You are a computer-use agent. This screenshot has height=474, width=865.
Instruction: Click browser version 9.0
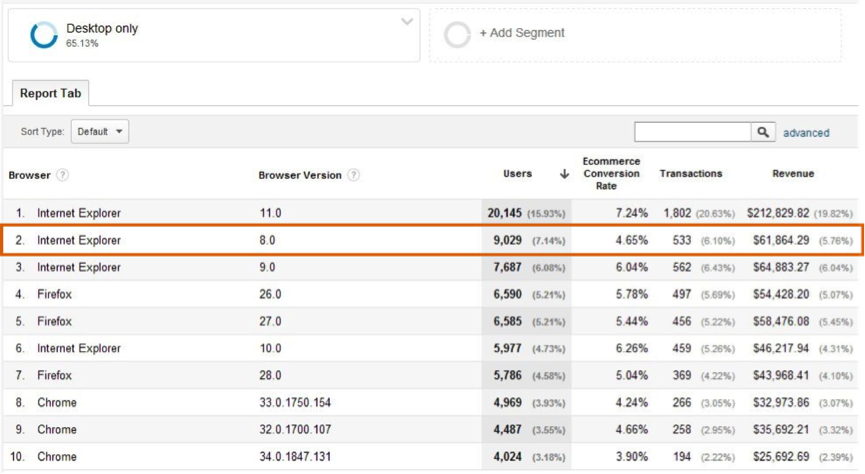tap(268, 267)
